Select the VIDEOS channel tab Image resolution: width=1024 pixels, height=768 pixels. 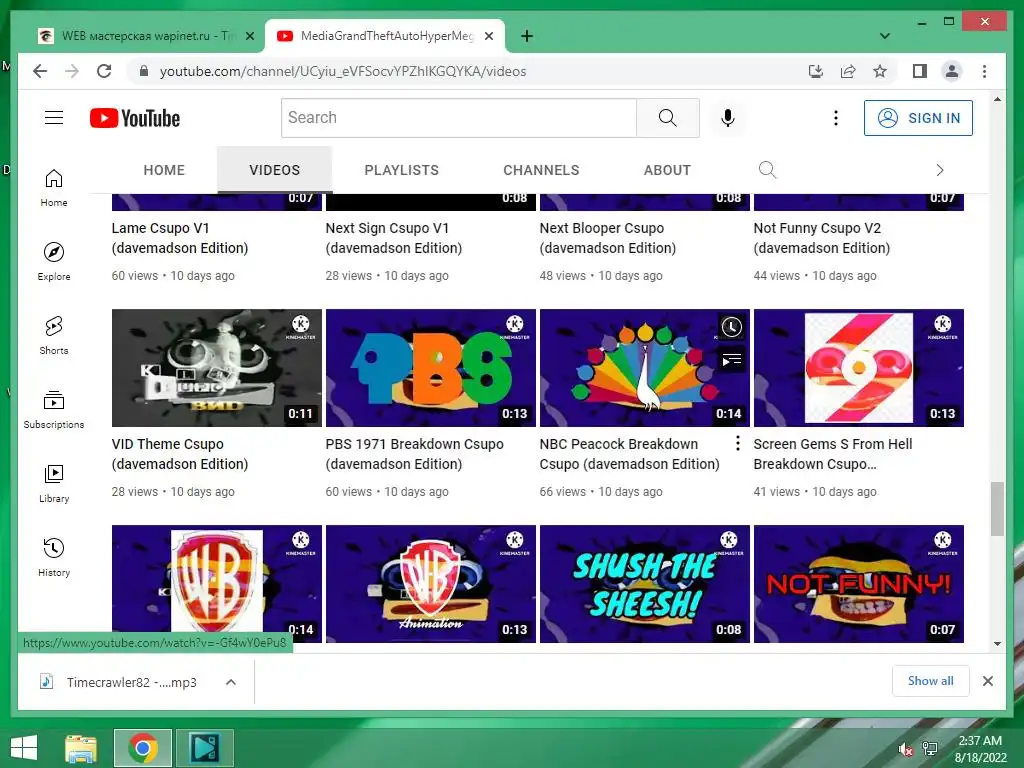(x=274, y=170)
